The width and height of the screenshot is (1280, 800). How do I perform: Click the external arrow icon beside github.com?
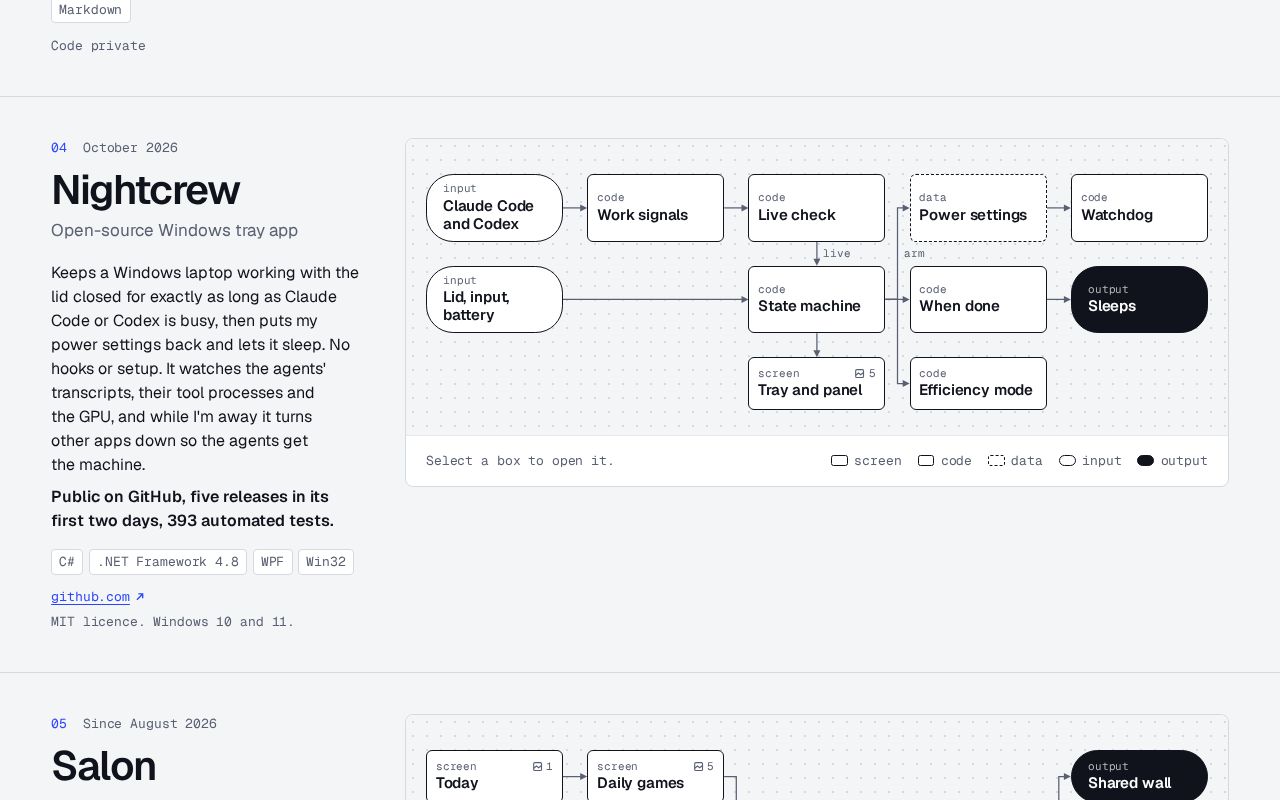(x=140, y=597)
